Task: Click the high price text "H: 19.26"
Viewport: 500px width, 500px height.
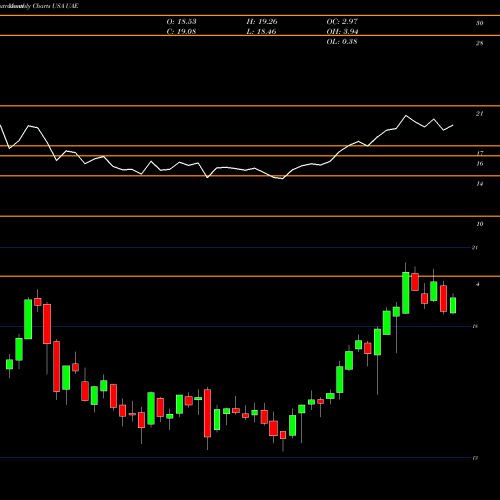Action: (262, 22)
